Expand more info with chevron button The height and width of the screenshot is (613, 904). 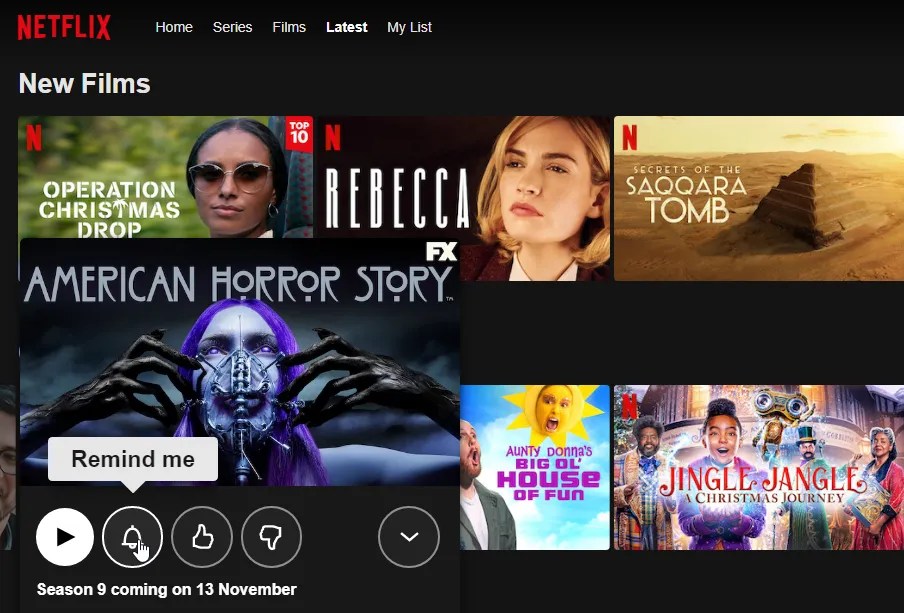409,537
